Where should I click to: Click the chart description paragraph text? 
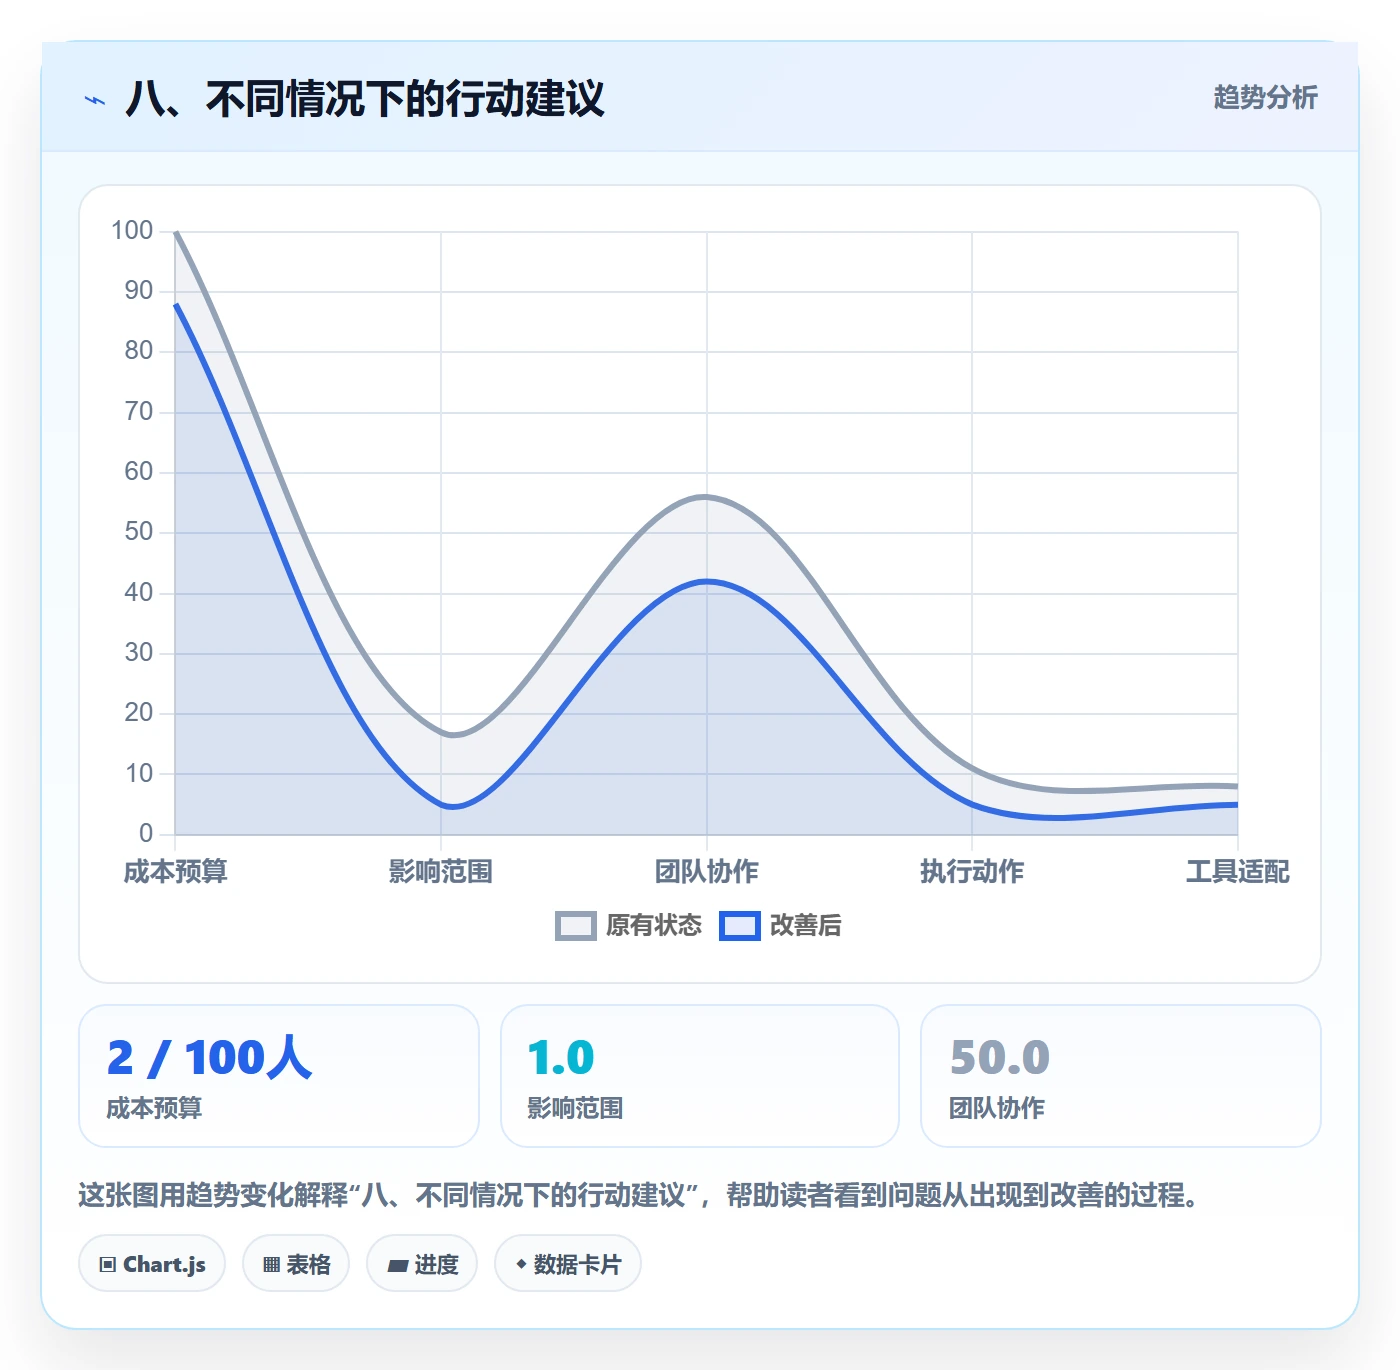coord(640,1195)
